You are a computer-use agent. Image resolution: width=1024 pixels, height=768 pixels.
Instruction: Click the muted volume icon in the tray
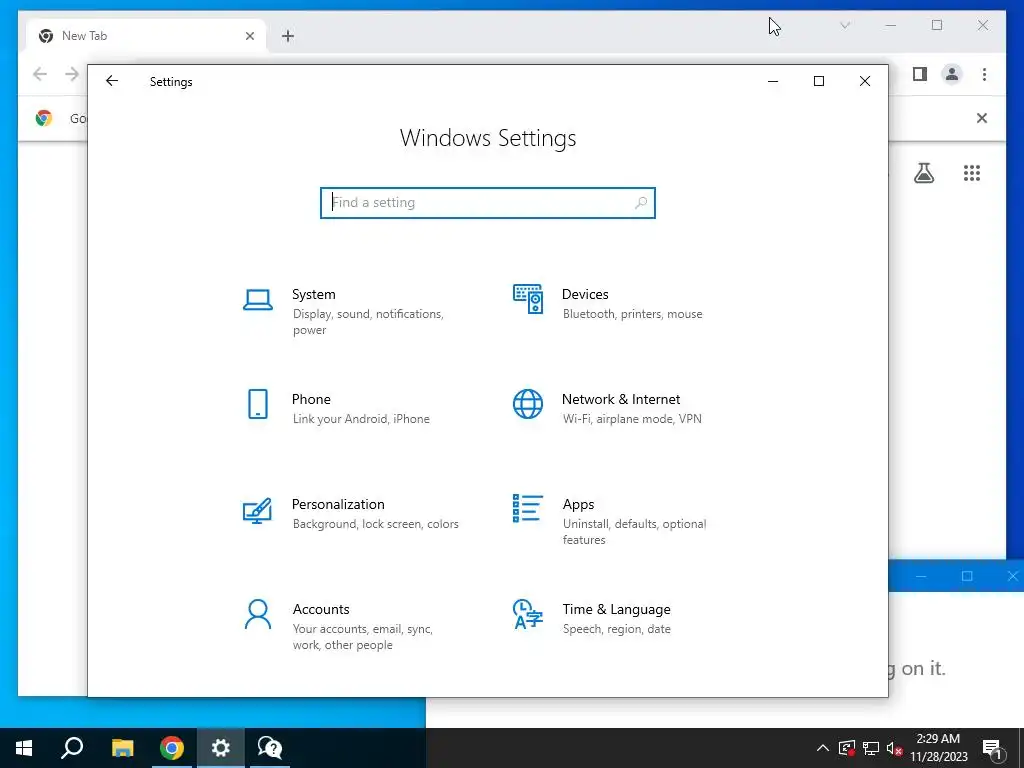coord(895,748)
